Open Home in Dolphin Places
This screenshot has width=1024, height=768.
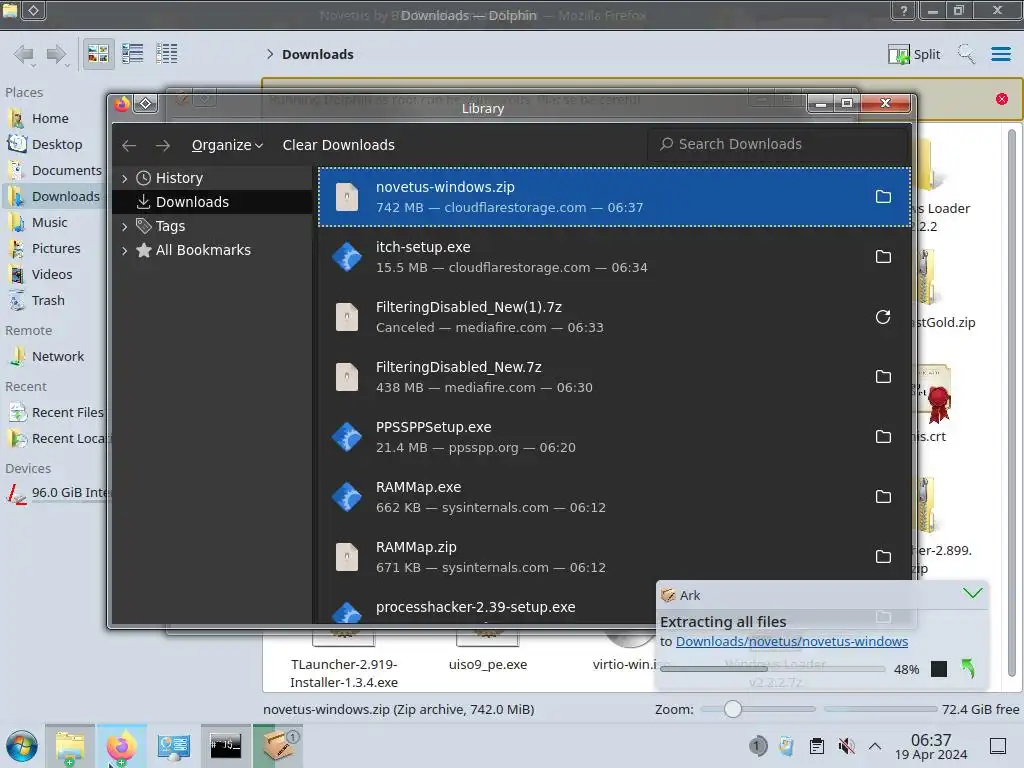(52, 118)
